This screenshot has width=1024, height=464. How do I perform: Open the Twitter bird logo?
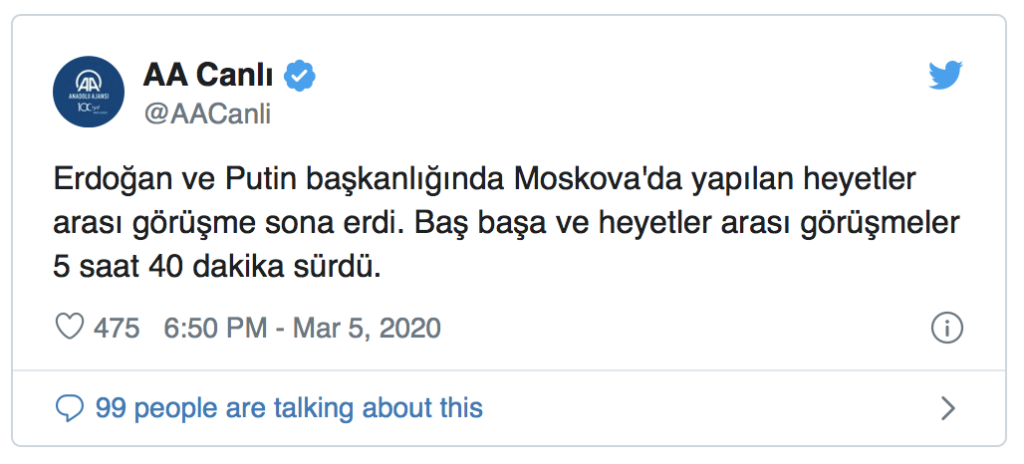coord(946,76)
